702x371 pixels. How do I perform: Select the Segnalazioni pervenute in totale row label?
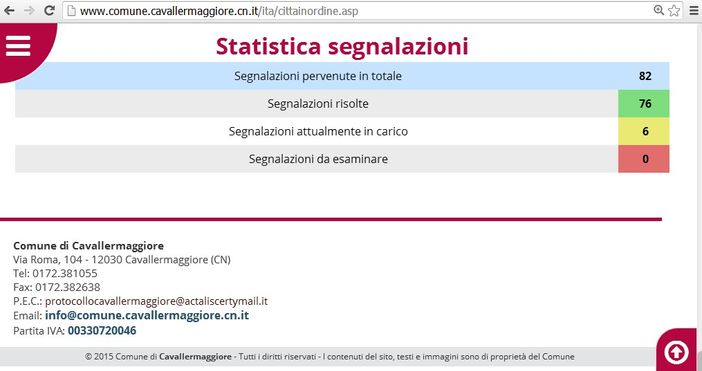318,76
